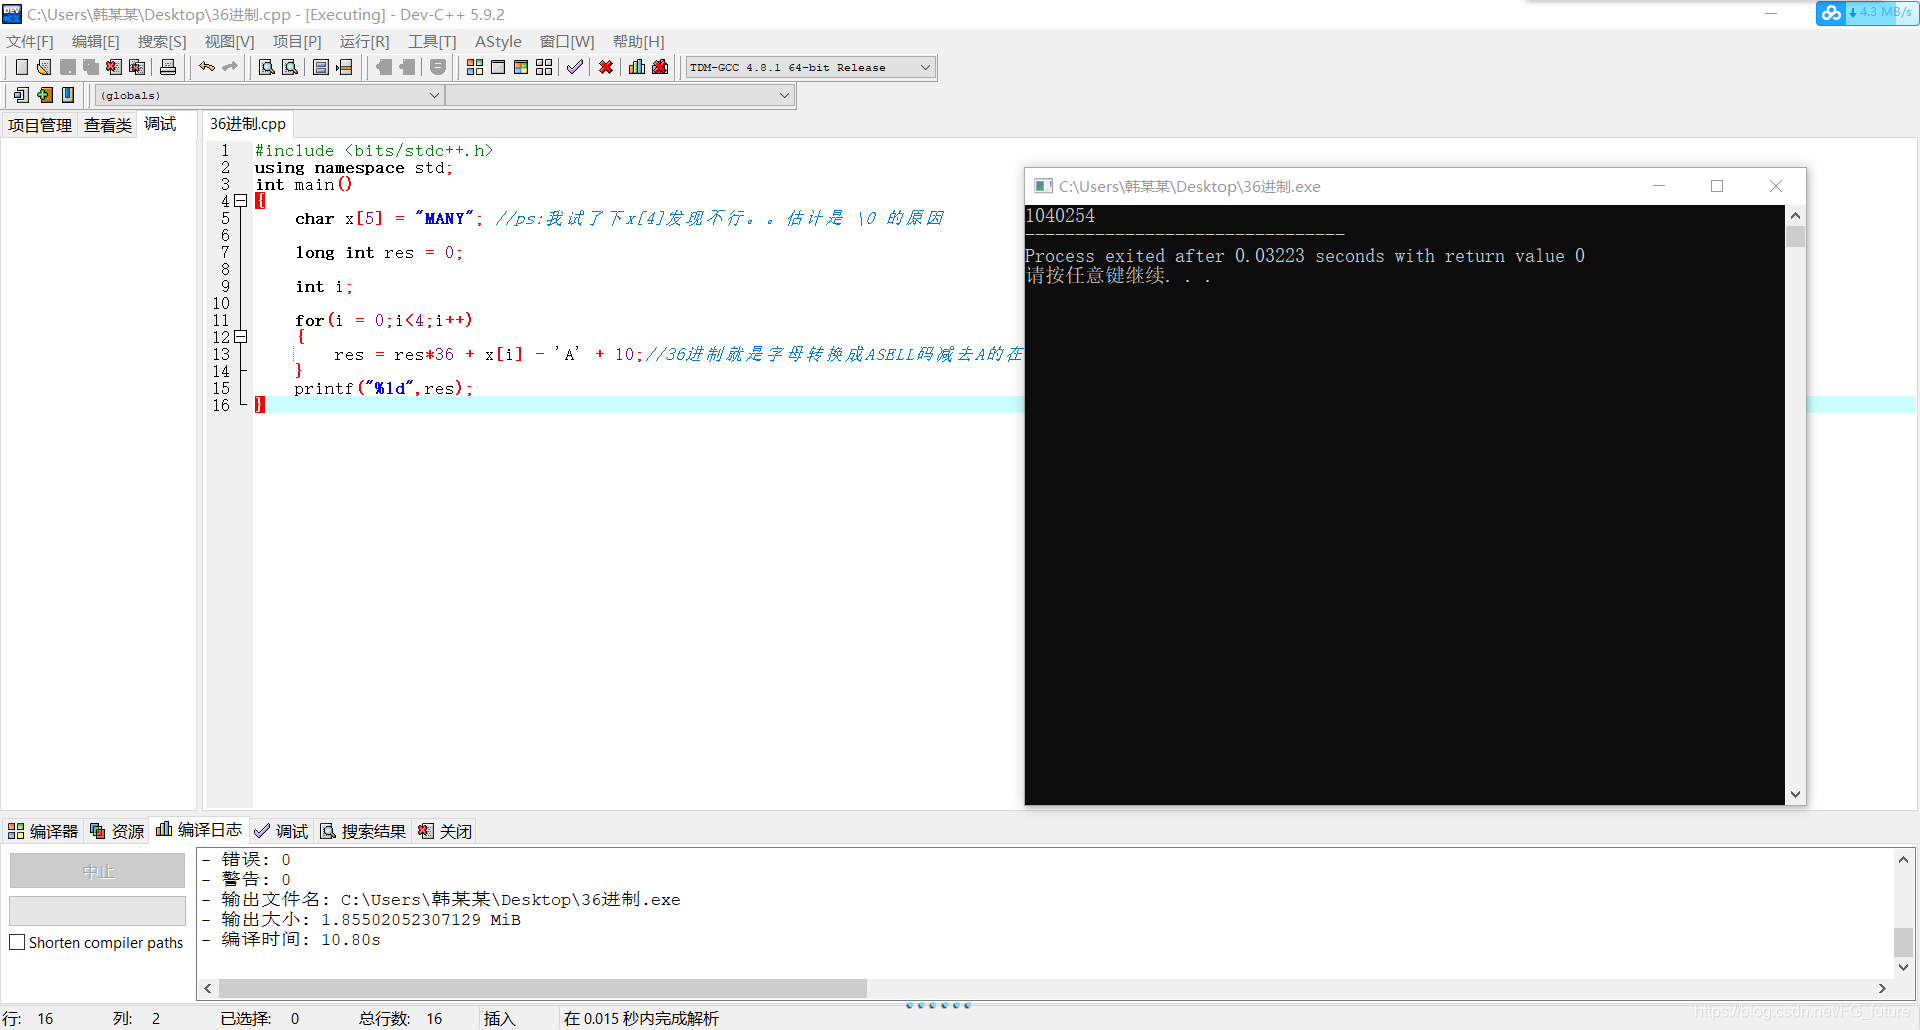
Task: Stop execution with the red X icon
Action: [x=606, y=67]
